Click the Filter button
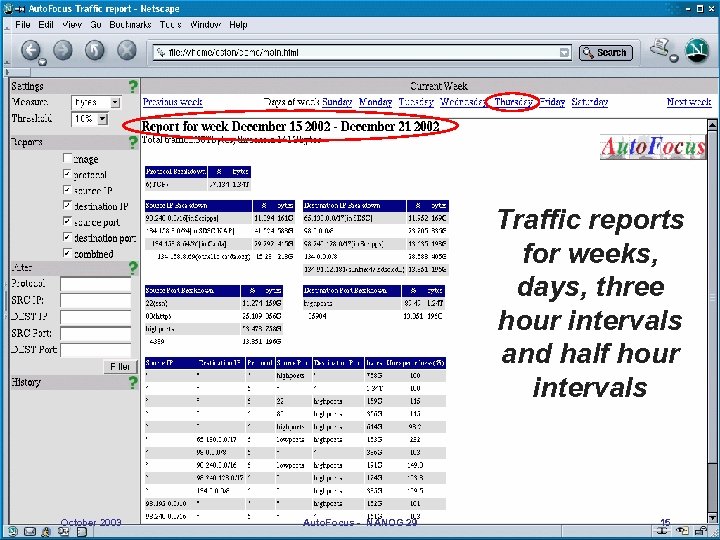This screenshot has height=540, width=720. point(120,366)
